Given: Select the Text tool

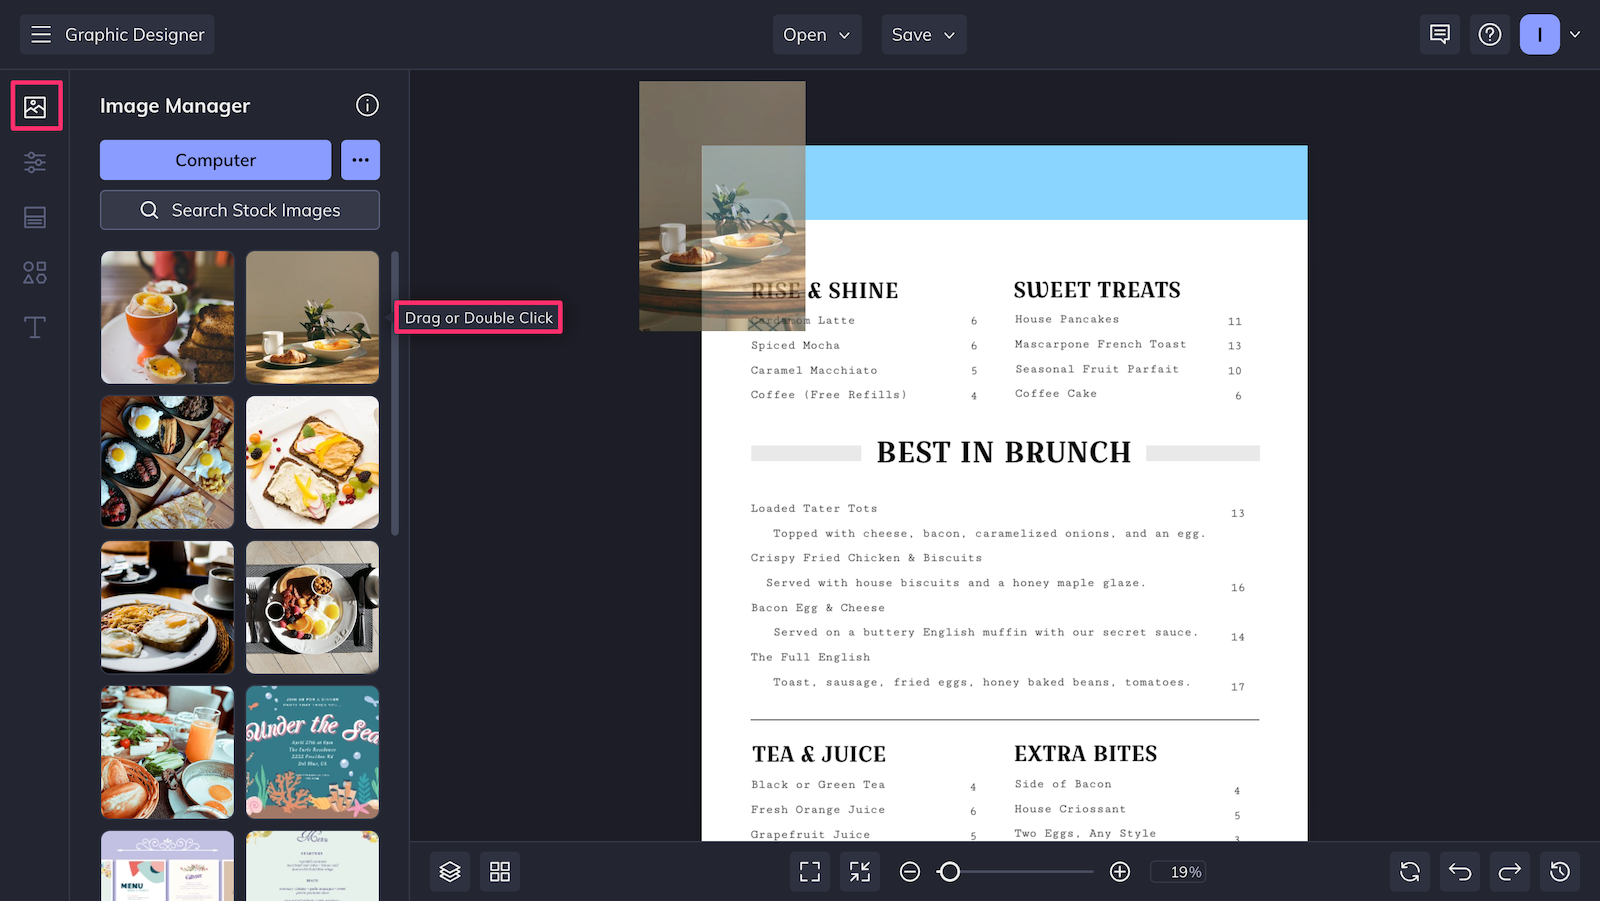Looking at the screenshot, I should pyautogui.click(x=34, y=327).
